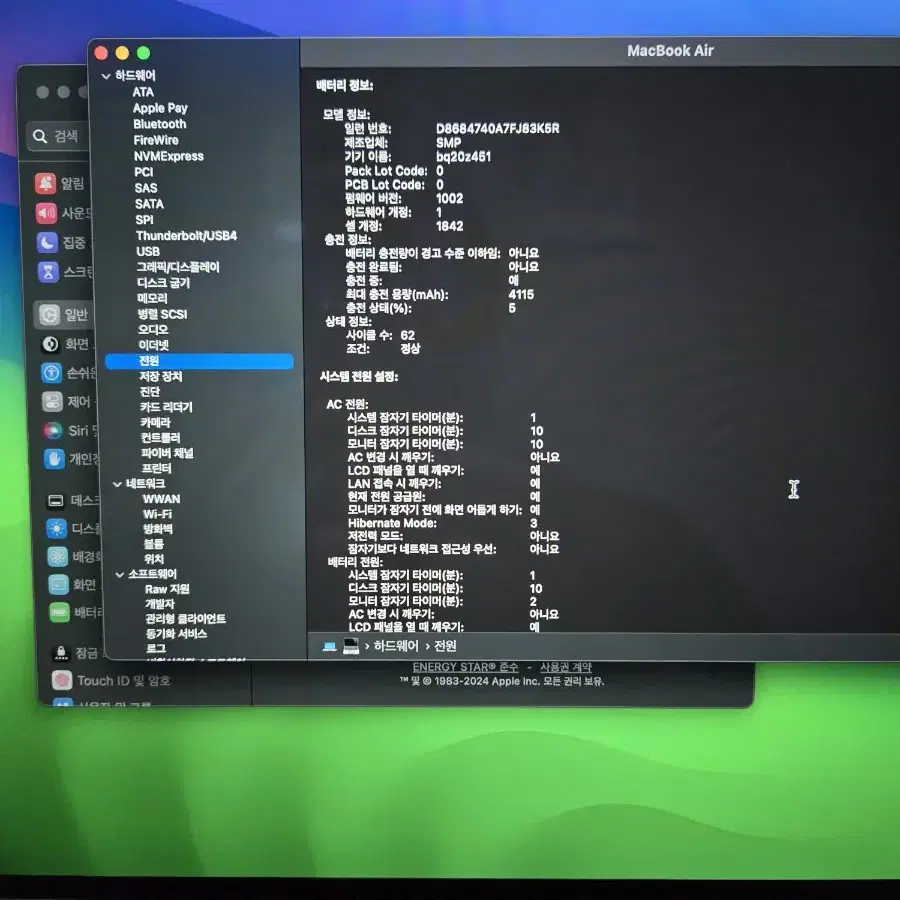Viewport: 900px width, 900px height.
Task: Select 일반 gear icon in Settings
Action: coord(49,315)
